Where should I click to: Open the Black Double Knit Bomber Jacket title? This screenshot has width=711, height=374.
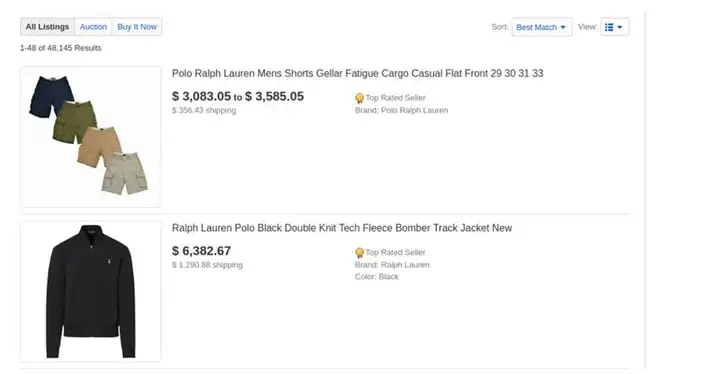coord(342,228)
